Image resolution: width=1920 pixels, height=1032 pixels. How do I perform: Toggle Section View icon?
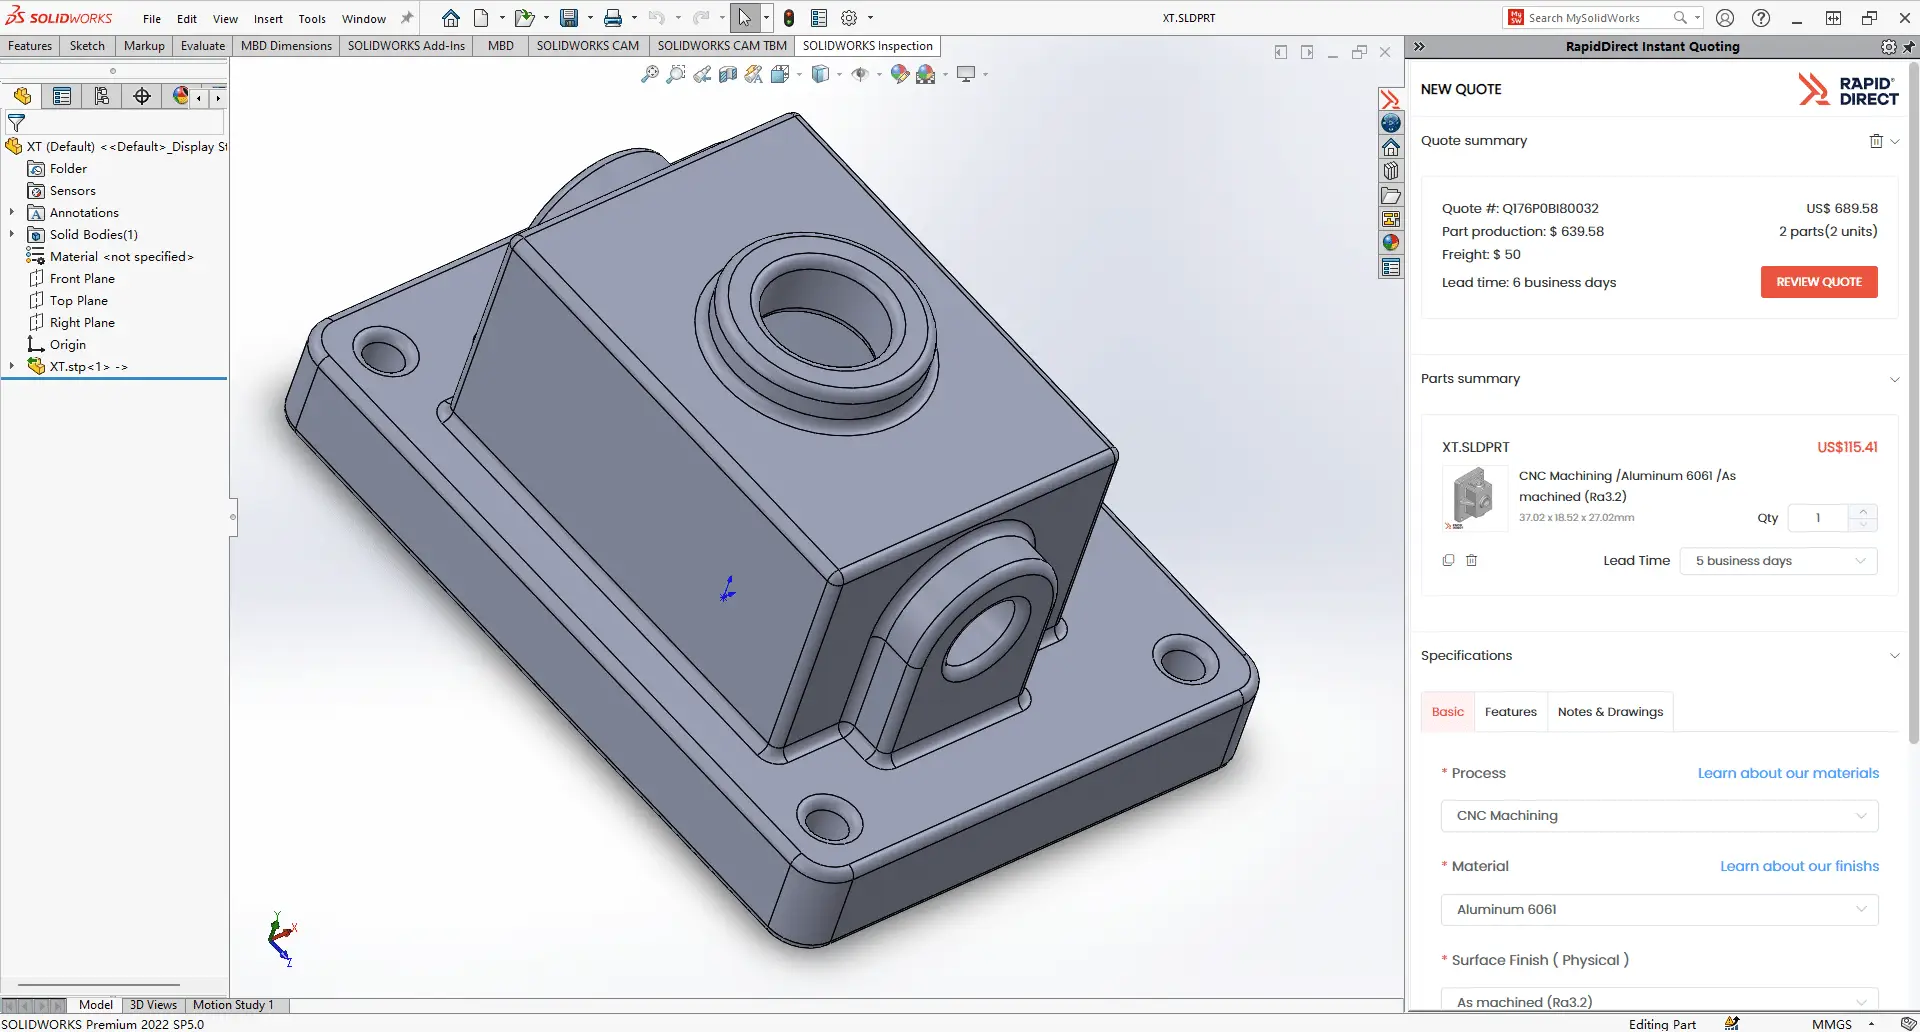click(728, 74)
